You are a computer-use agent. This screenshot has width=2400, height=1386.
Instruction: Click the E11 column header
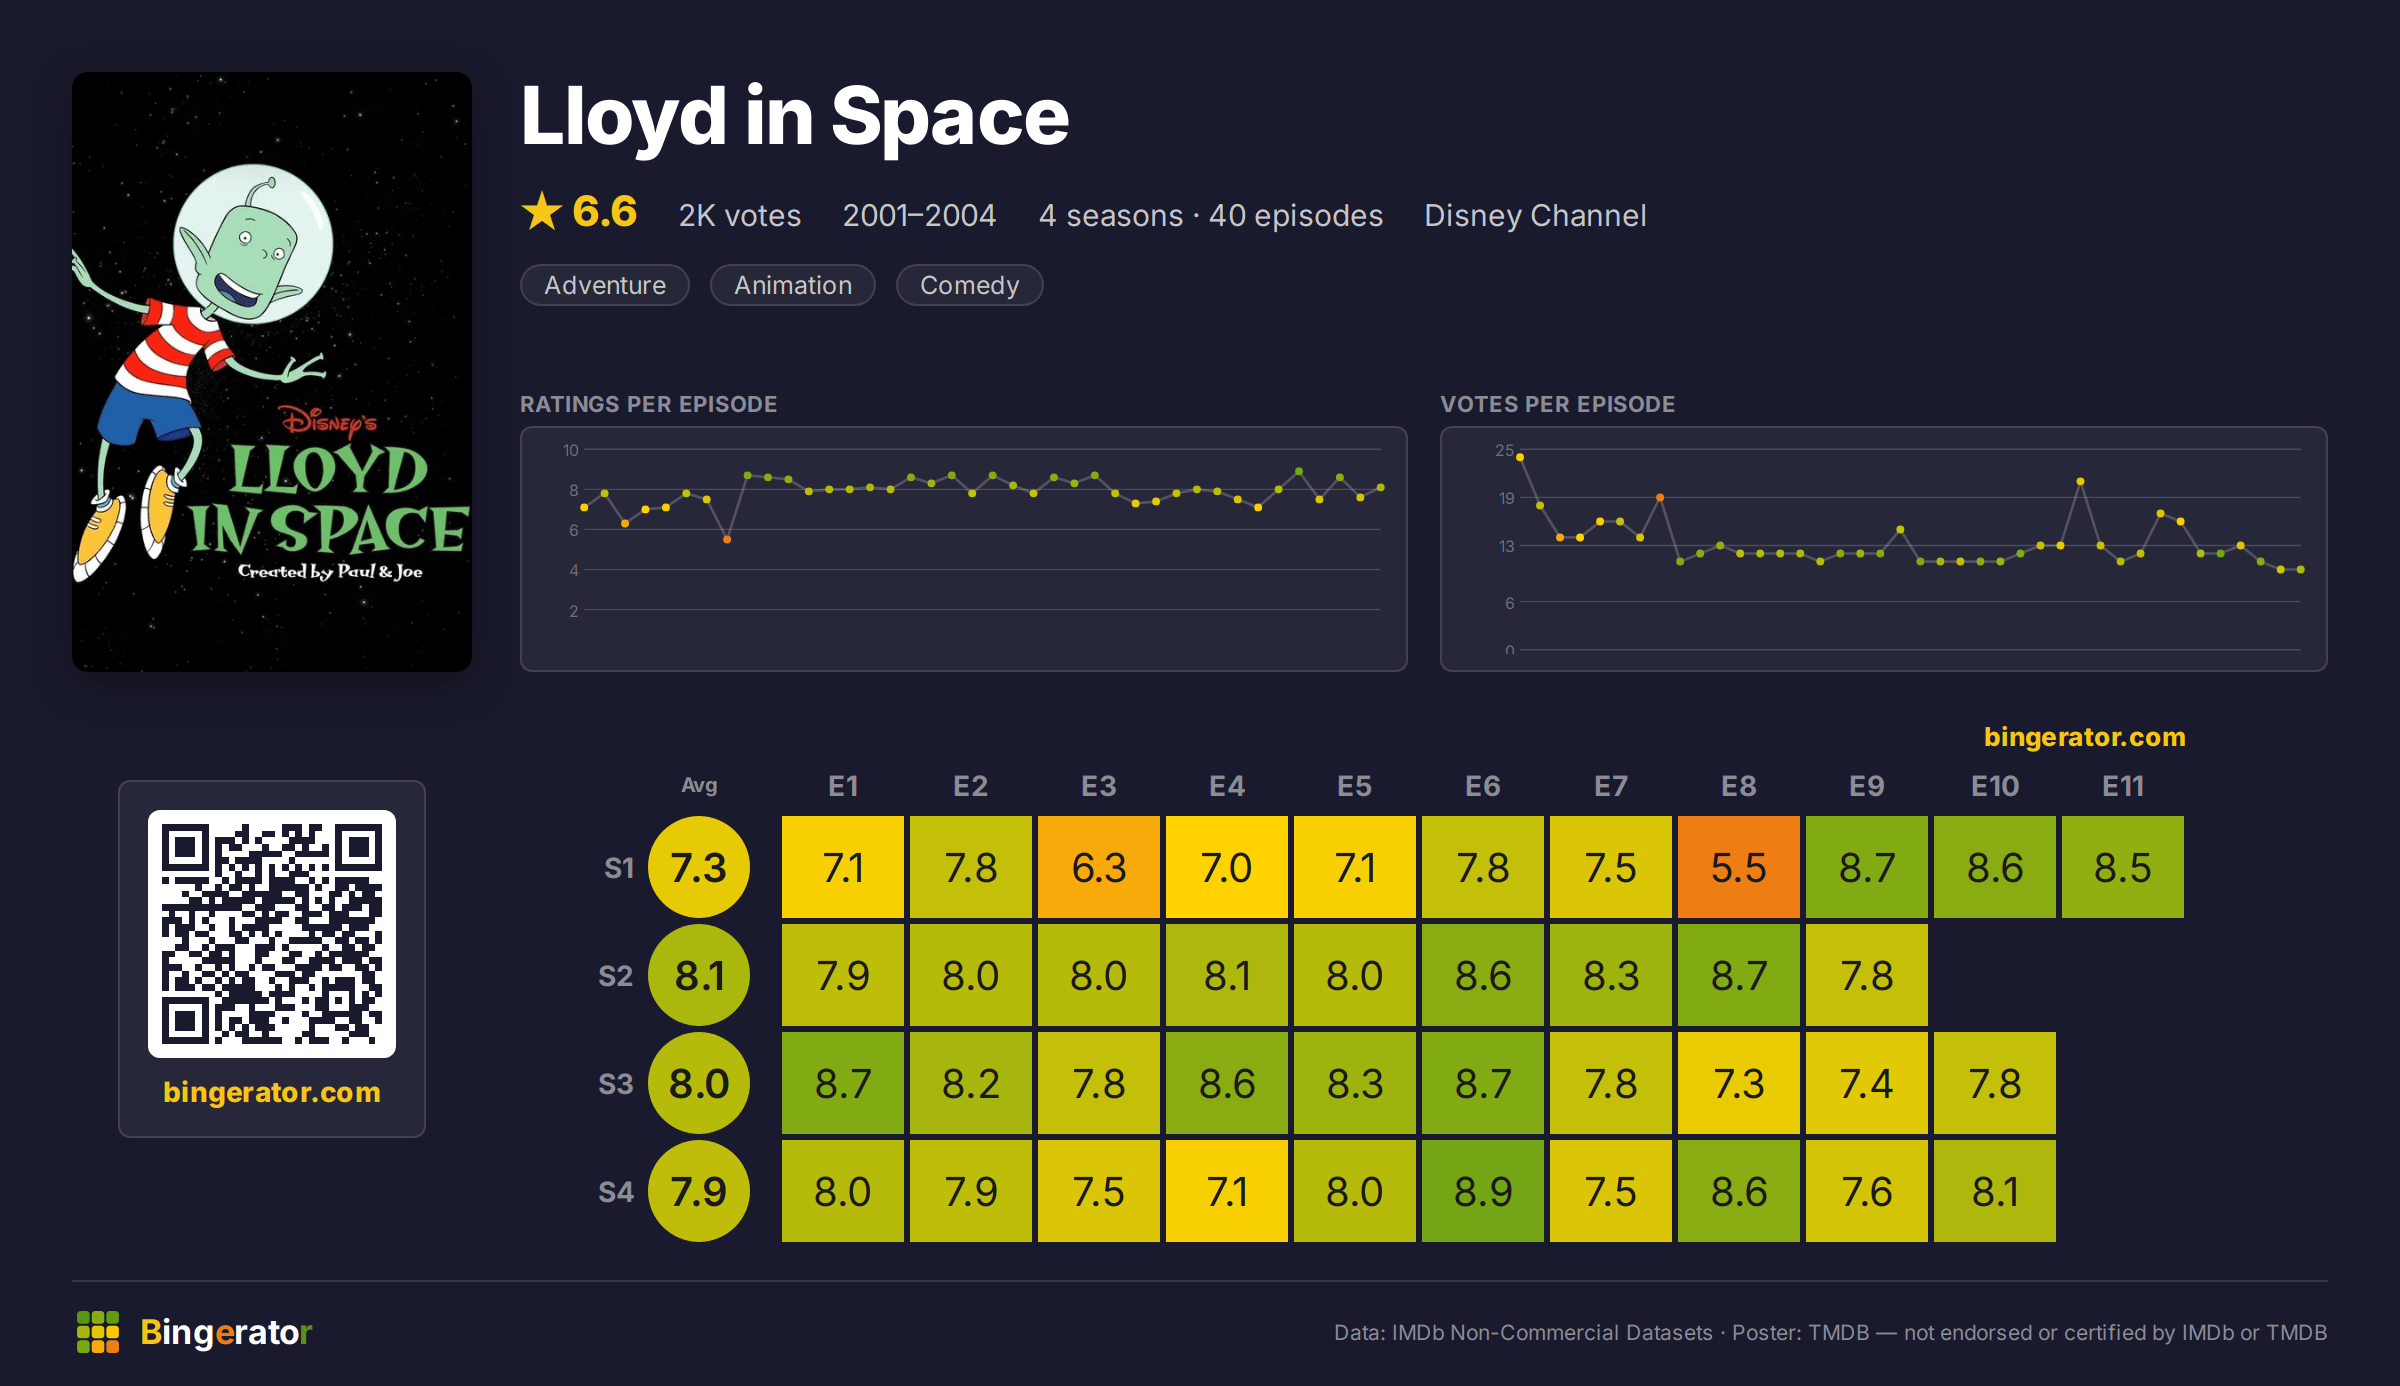(2123, 786)
